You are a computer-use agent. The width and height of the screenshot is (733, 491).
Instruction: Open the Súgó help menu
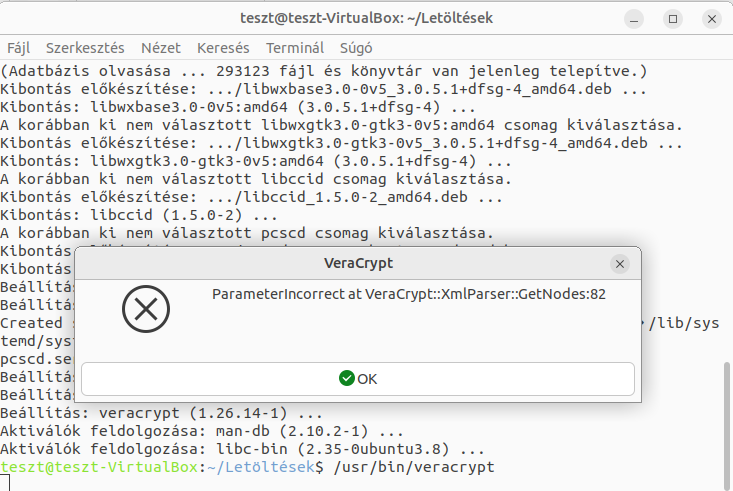(x=356, y=48)
